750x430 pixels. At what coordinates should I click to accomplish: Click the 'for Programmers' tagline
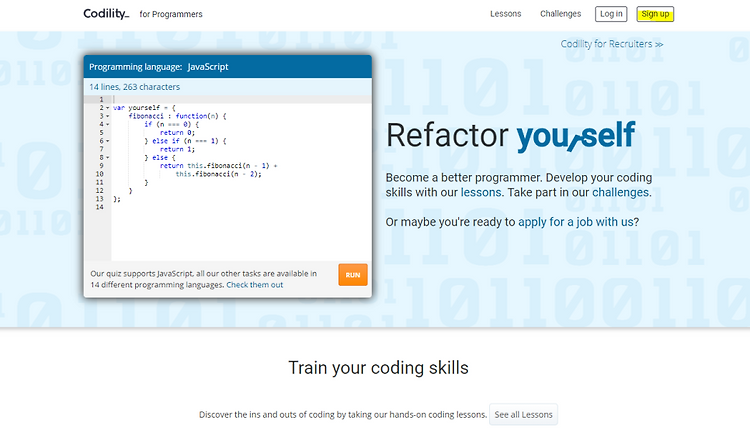[171, 14]
